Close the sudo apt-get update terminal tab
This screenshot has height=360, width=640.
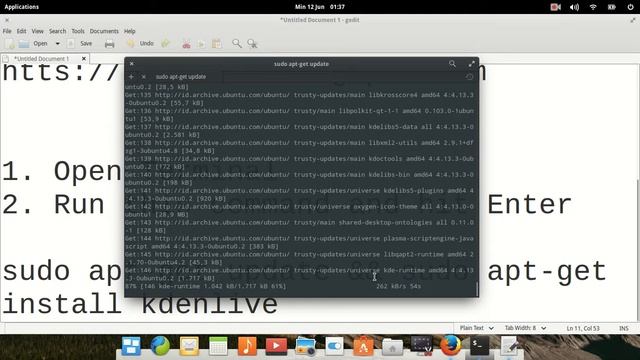click(x=144, y=77)
